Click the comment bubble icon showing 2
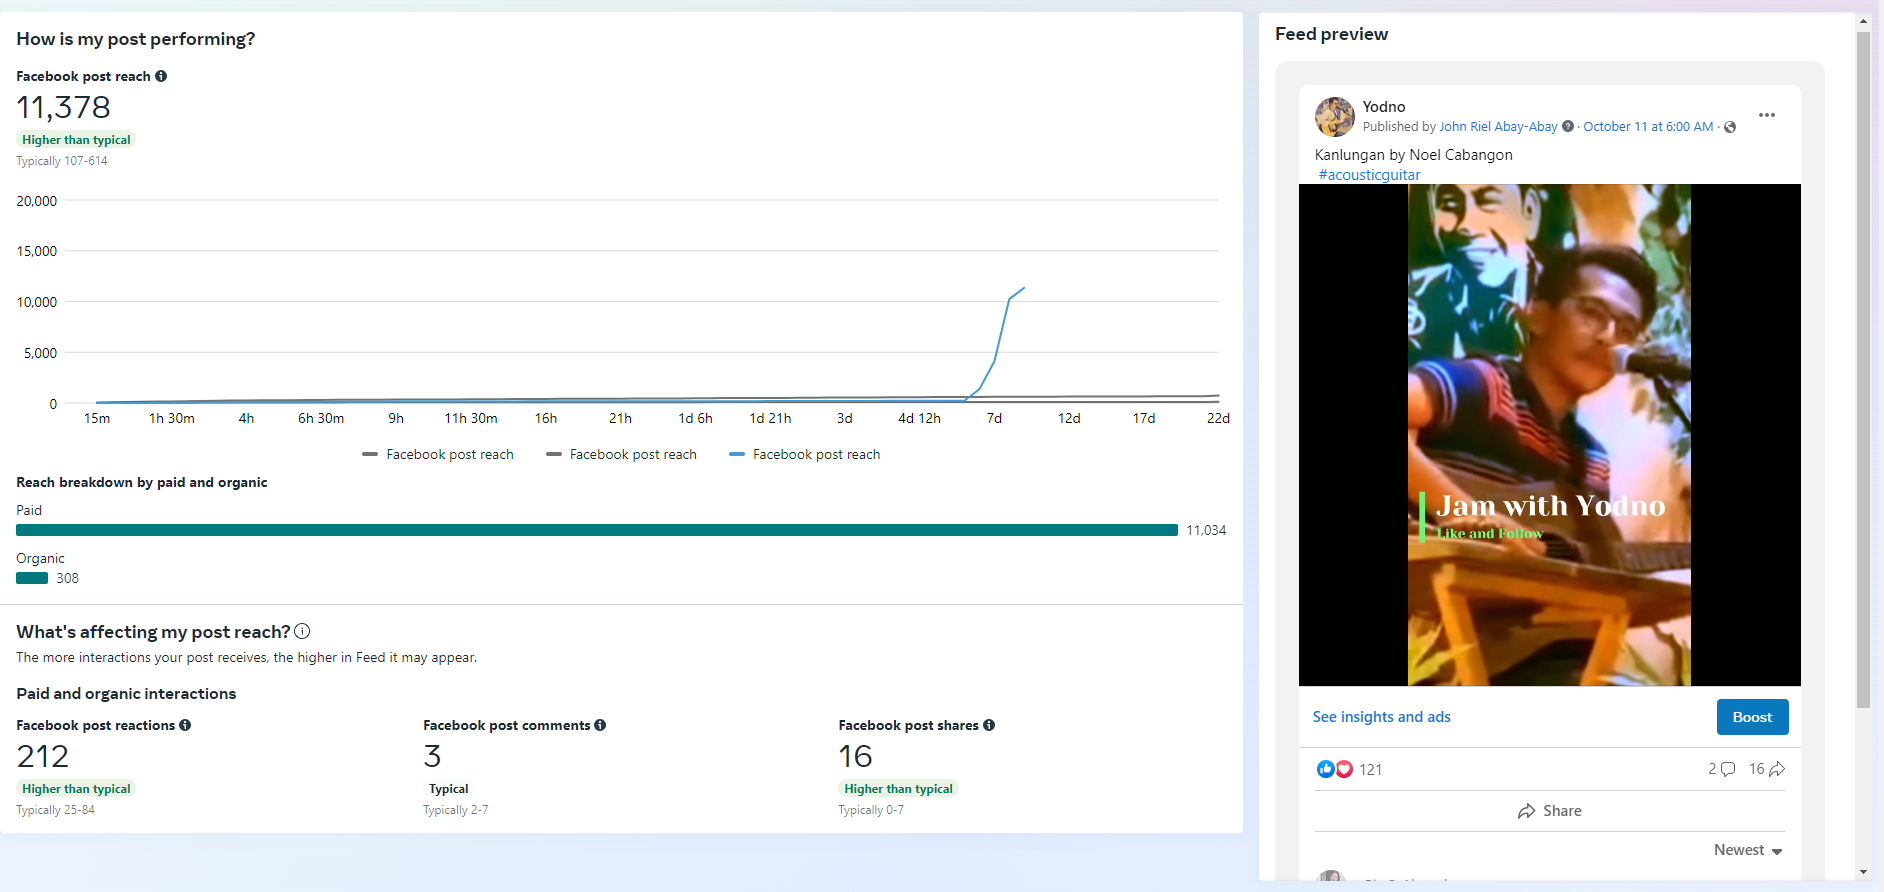Viewport: 1884px width, 892px height. coord(1727,769)
